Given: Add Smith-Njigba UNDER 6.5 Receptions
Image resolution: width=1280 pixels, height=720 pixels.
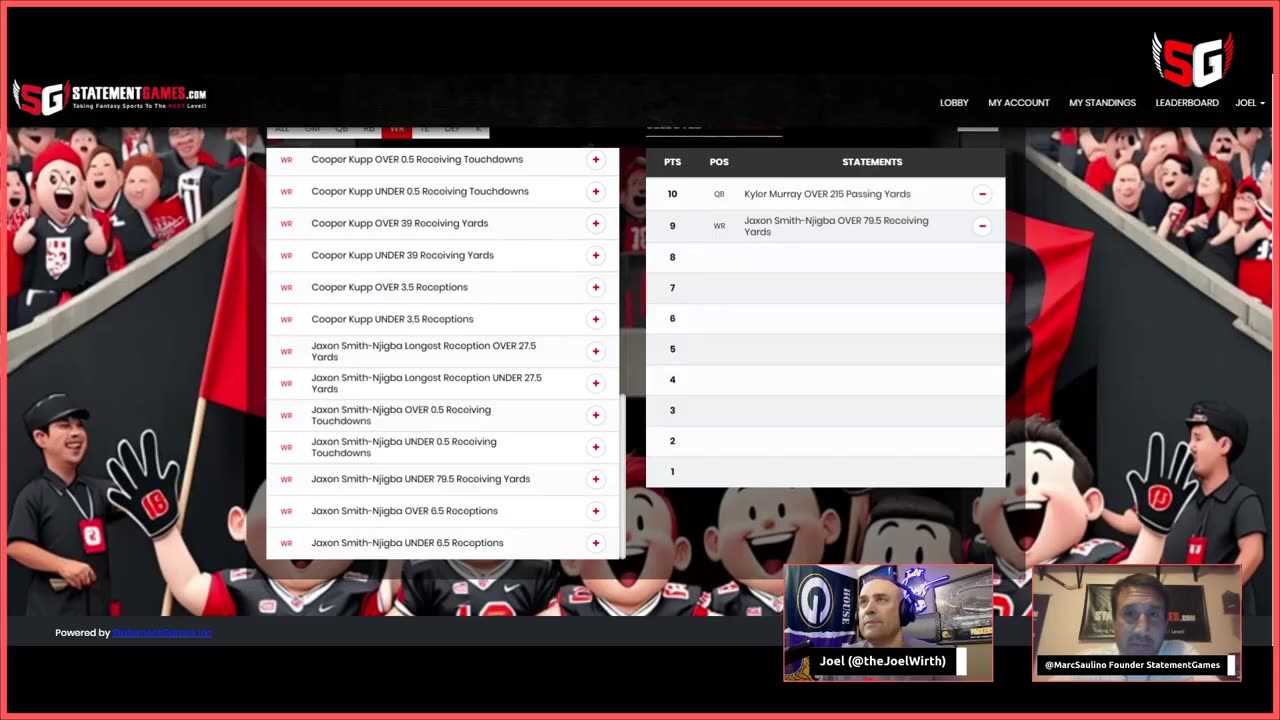Looking at the screenshot, I should [596, 544].
